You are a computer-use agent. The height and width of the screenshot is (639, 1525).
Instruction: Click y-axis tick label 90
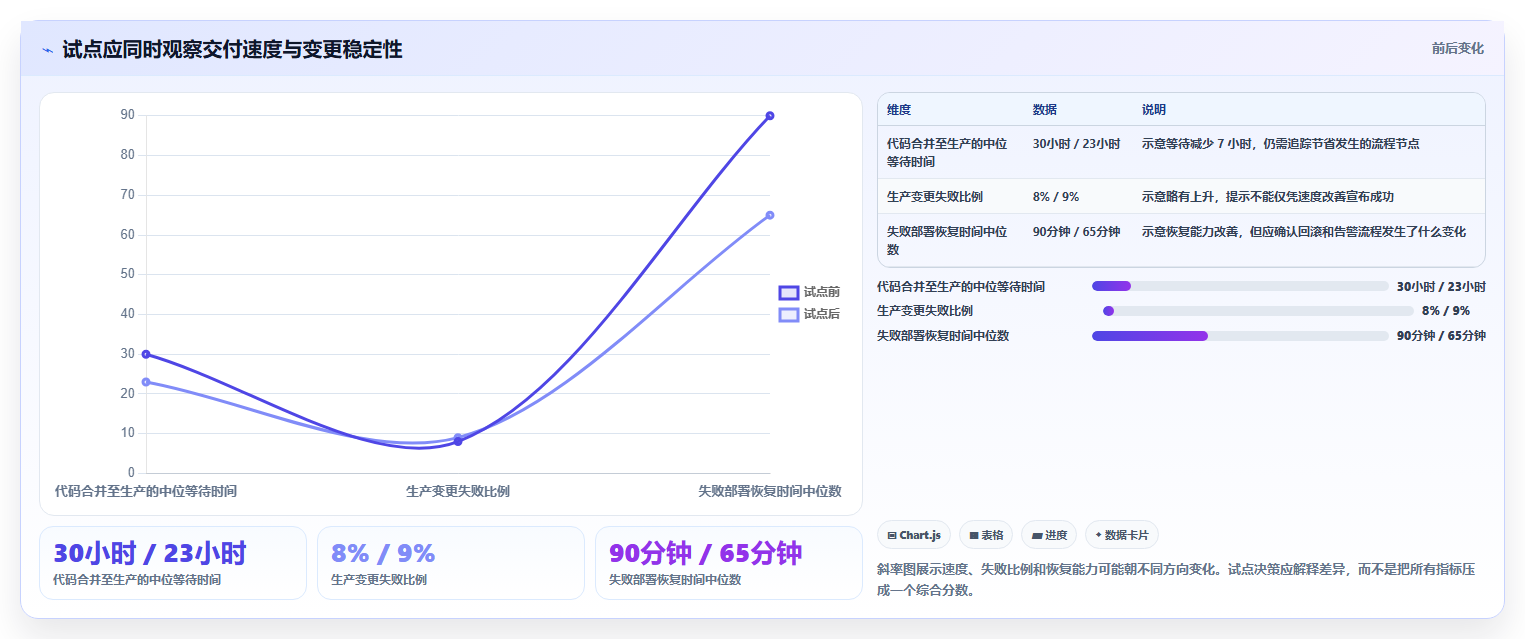(x=127, y=115)
